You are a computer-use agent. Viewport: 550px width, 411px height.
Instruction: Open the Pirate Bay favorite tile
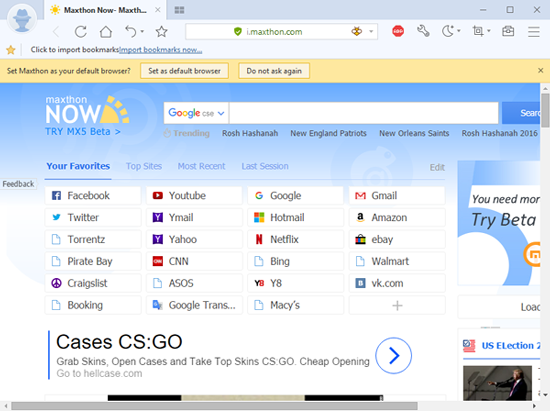click(x=93, y=261)
